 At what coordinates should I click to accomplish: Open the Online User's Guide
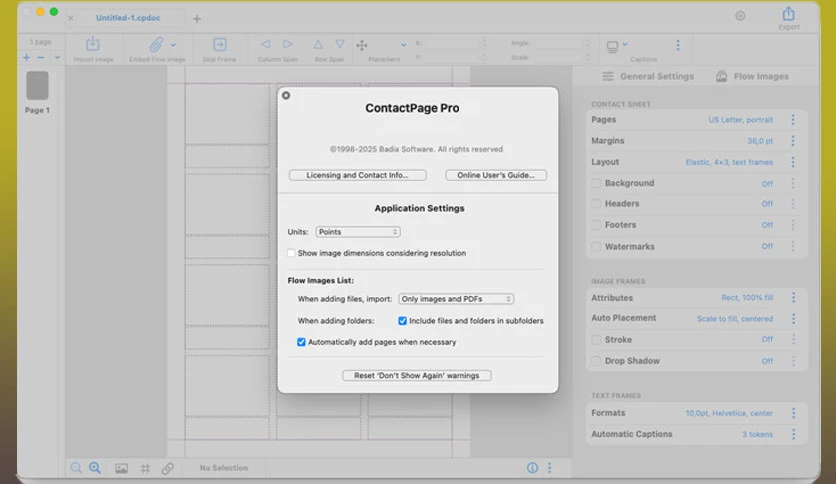[x=496, y=175]
